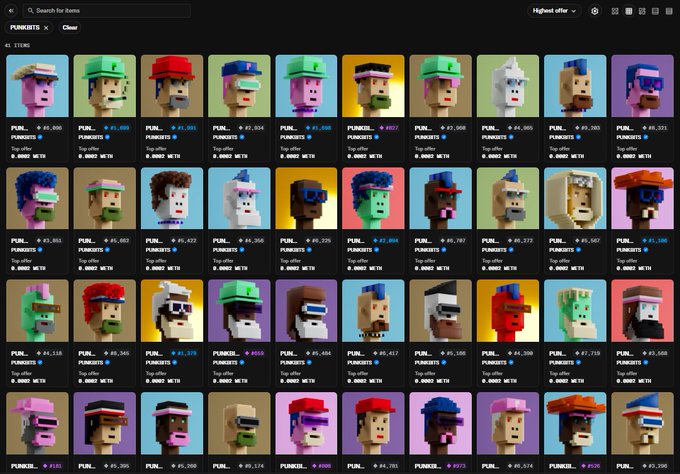This screenshot has height=474, width=680.
Task: Click verified badge on black-bearded punk card
Action: click(x=645, y=363)
